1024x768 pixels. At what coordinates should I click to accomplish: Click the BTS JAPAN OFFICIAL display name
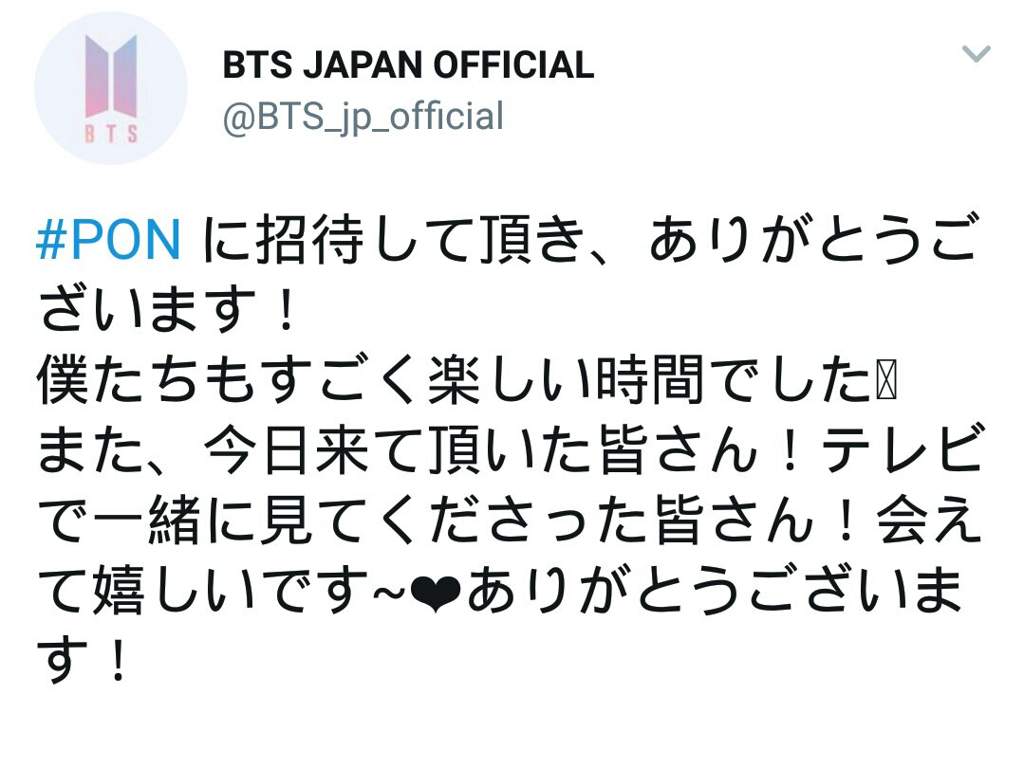tap(408, 65)
